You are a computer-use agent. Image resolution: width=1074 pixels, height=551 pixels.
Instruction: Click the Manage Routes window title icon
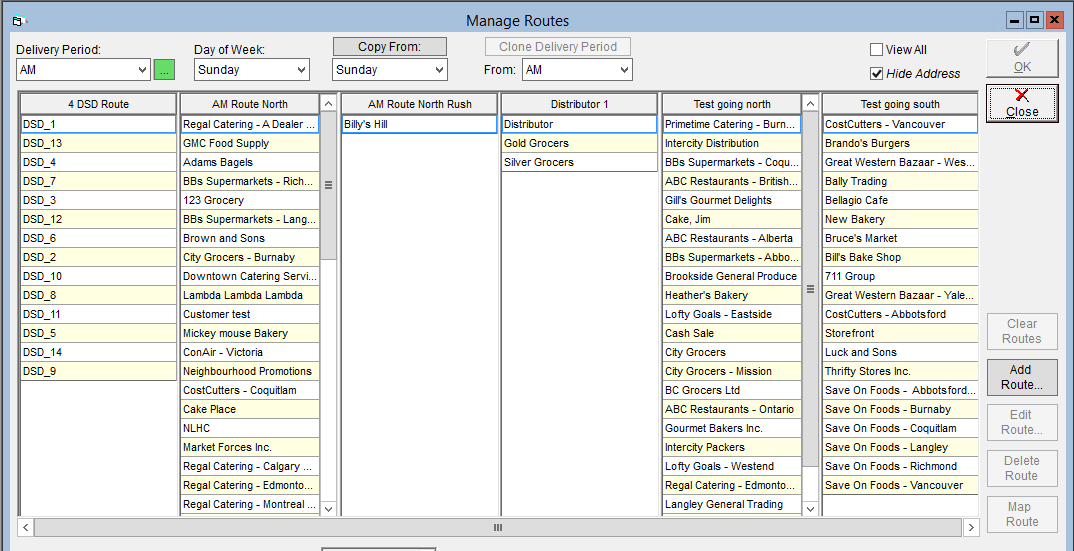point(18,21)
